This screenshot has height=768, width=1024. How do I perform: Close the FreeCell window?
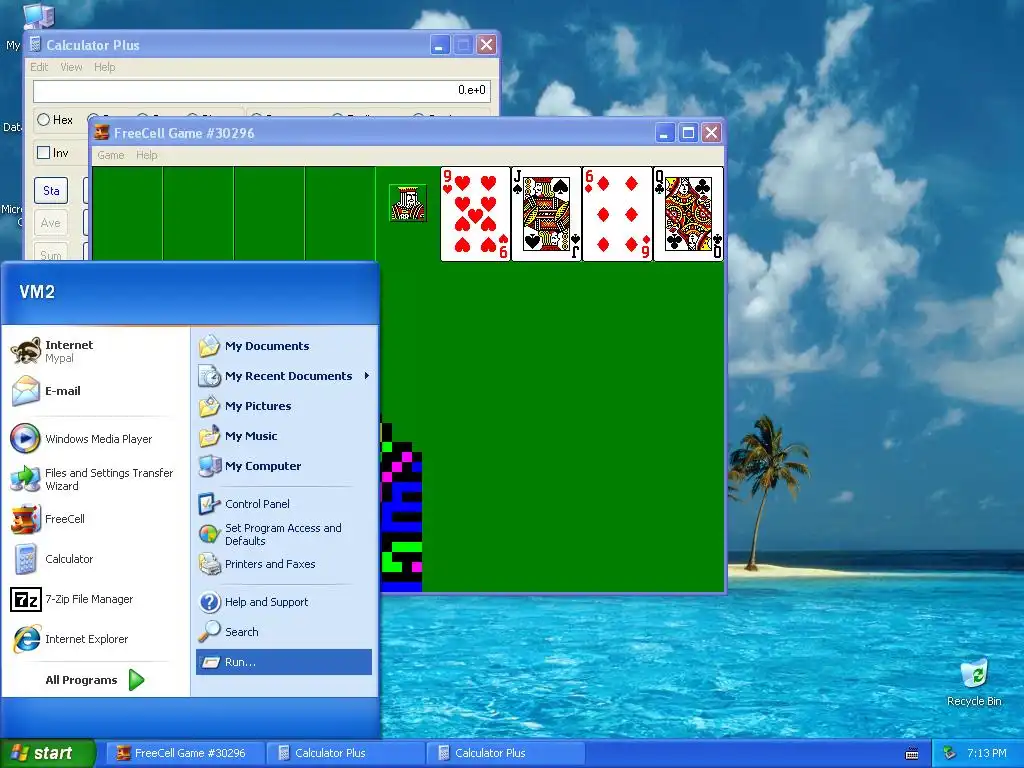click(x=711, y=133)
